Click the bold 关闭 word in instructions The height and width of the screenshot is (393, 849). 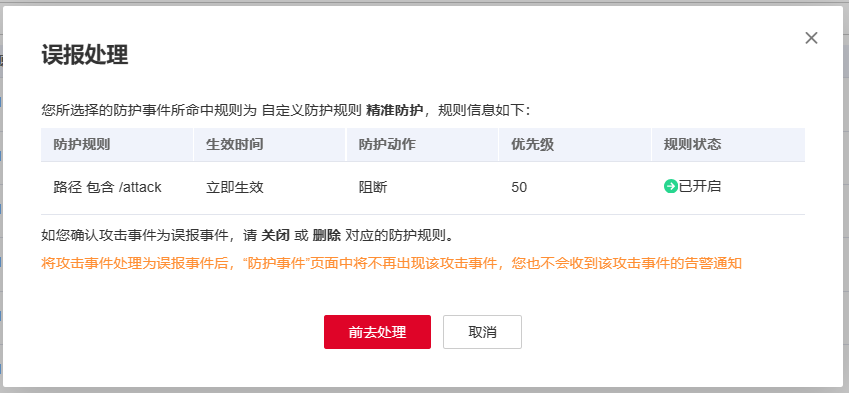(276, 235)
